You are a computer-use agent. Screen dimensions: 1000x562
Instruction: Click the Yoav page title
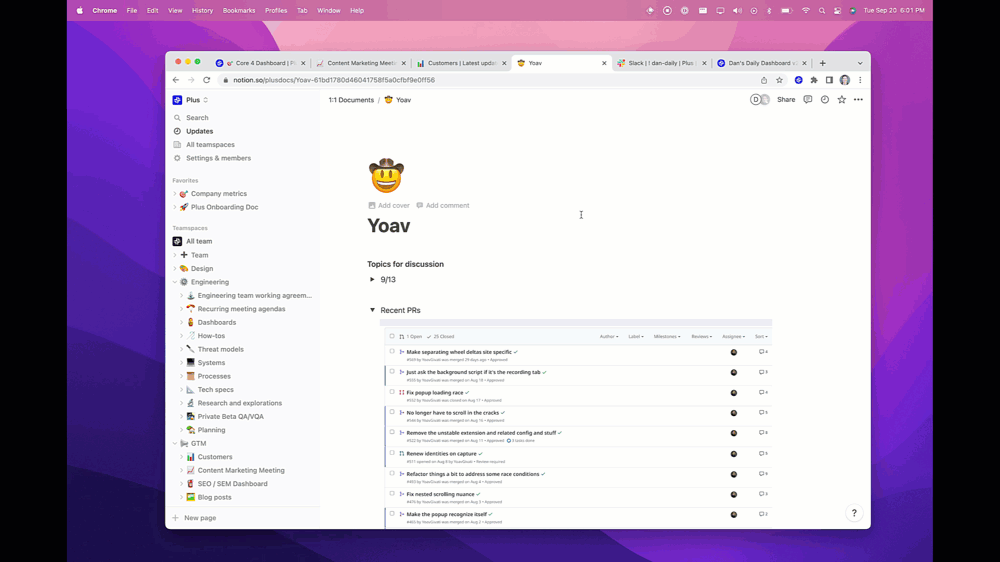click(388, 226)
